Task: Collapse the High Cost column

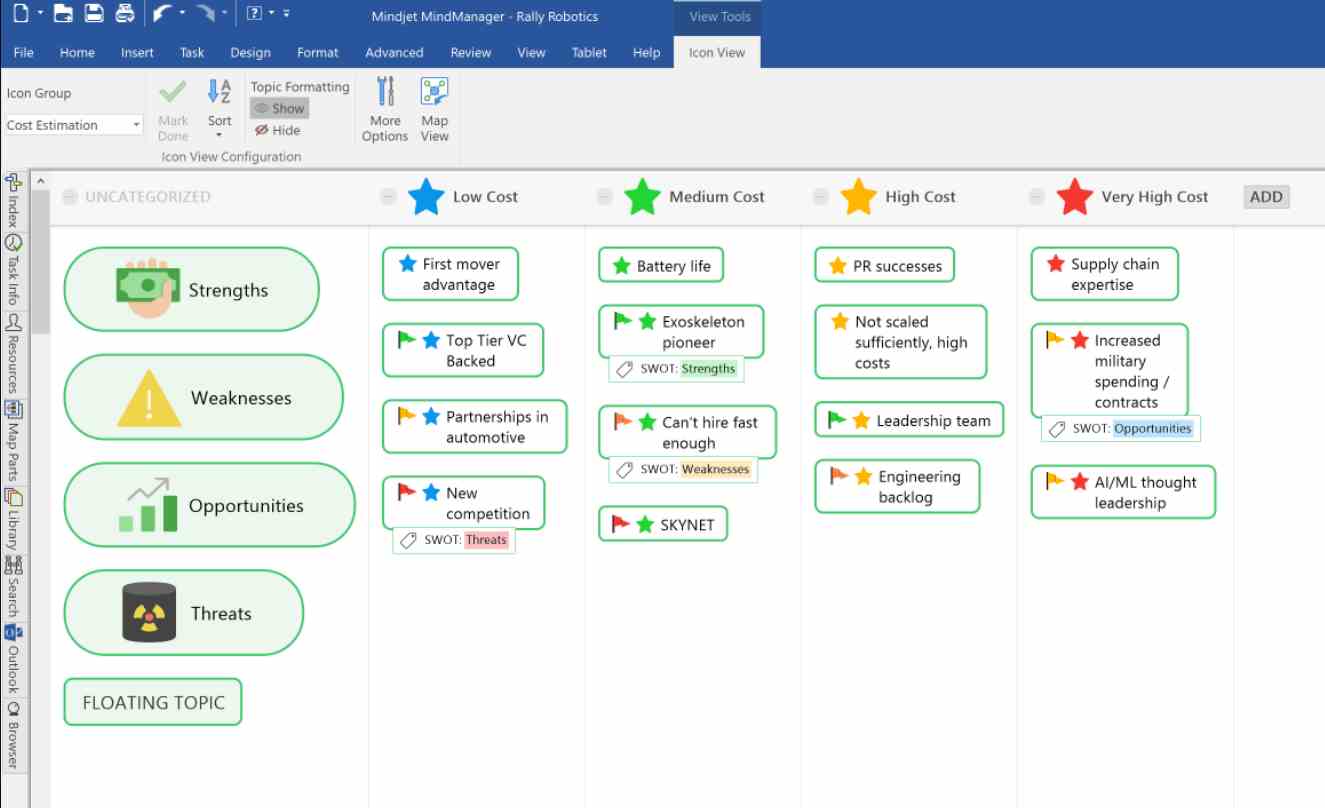Action: 820,197
